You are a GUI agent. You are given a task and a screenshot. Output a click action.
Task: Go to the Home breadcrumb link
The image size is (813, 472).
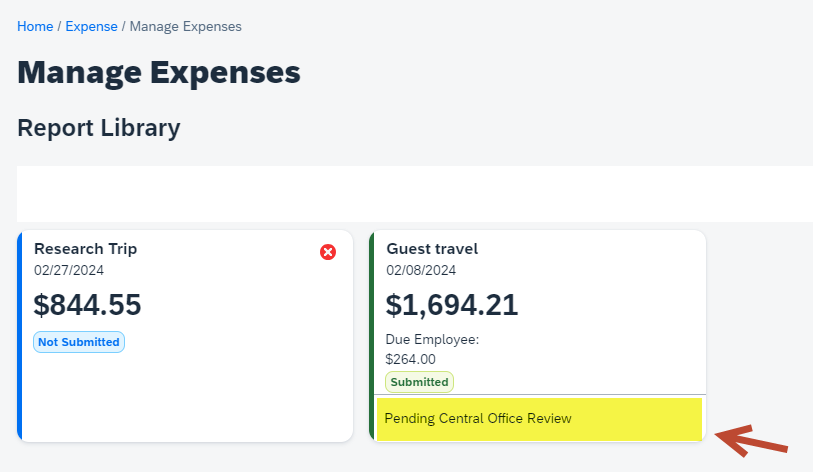[35, 26]
